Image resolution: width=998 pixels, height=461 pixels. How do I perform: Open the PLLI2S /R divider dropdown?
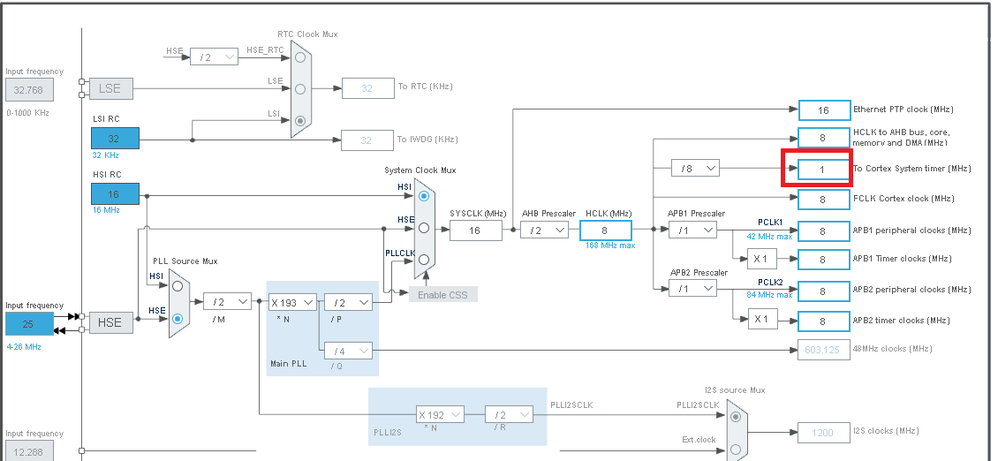tap(509, 415)
